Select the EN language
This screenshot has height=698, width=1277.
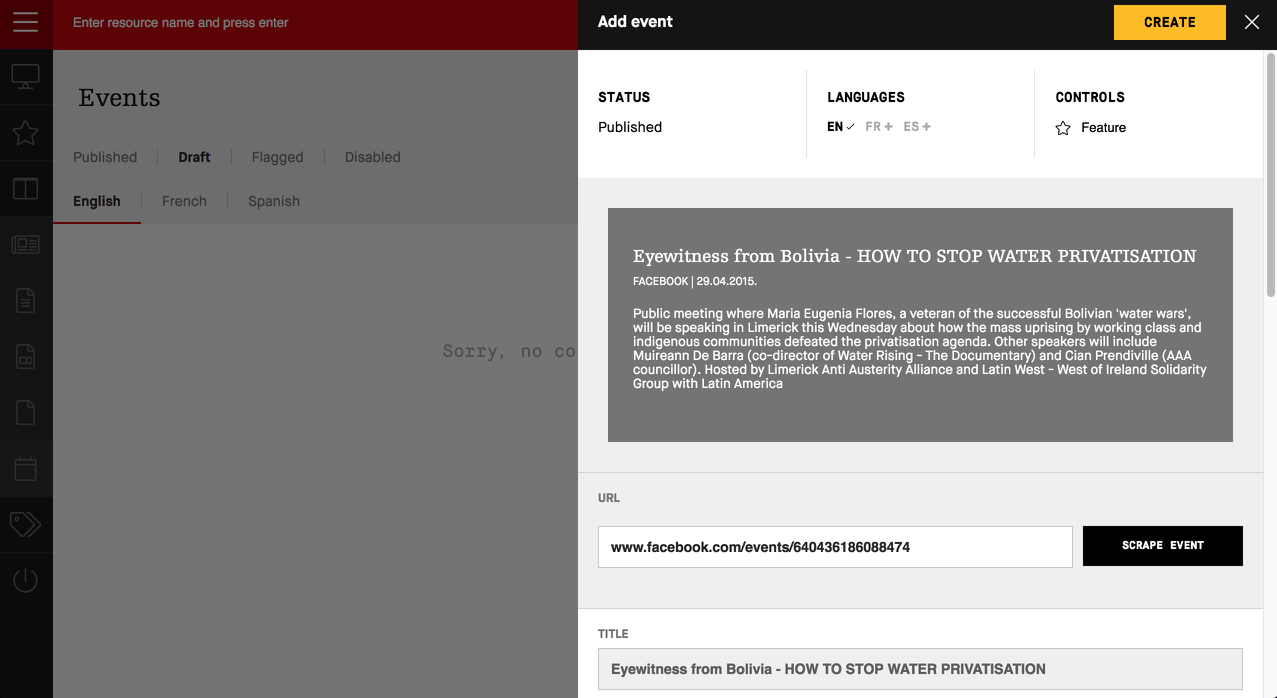(x=841, y=127)
